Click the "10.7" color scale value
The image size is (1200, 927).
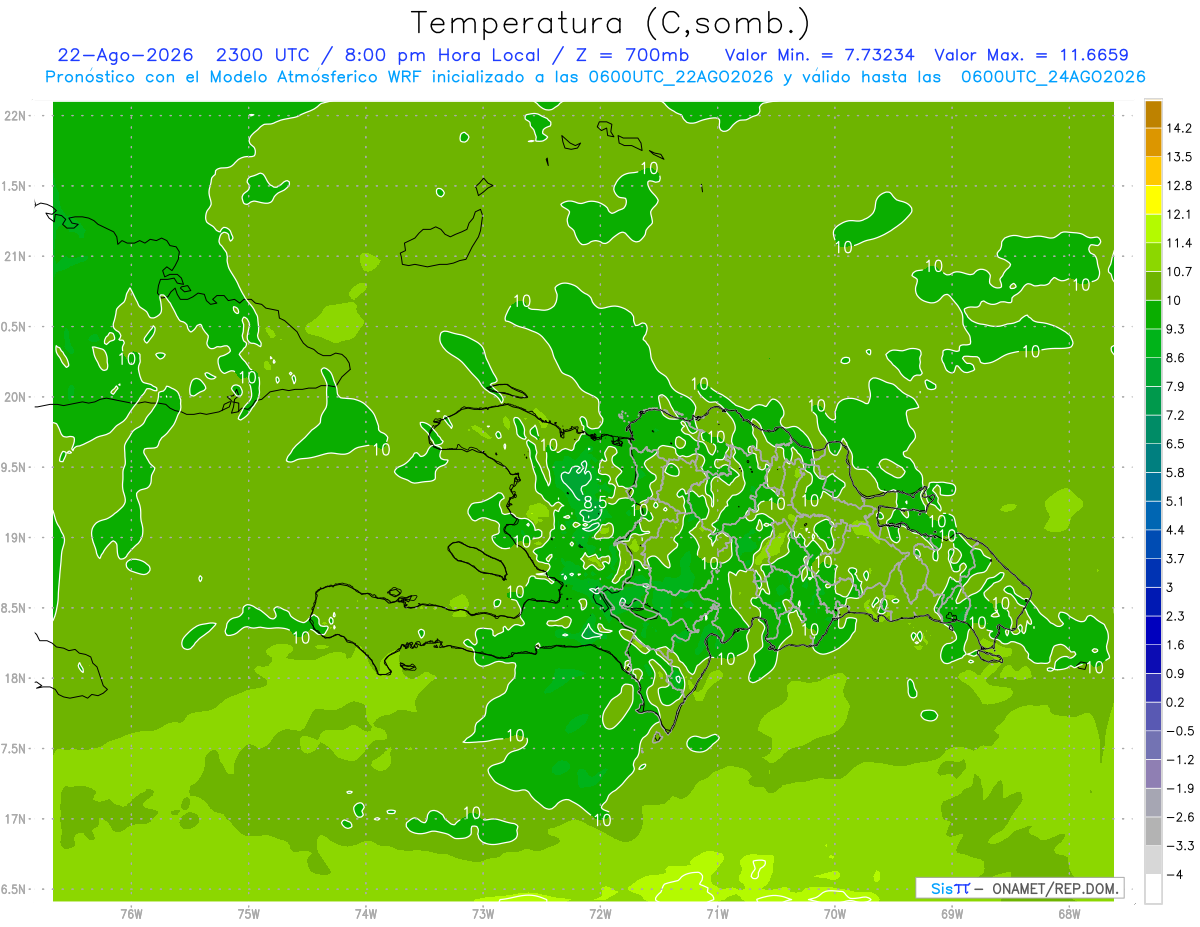pyautogui.click(x=1179, y=271)
